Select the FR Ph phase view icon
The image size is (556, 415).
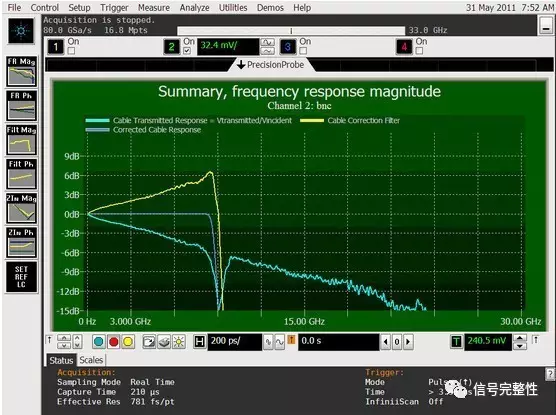click(22, 106)
